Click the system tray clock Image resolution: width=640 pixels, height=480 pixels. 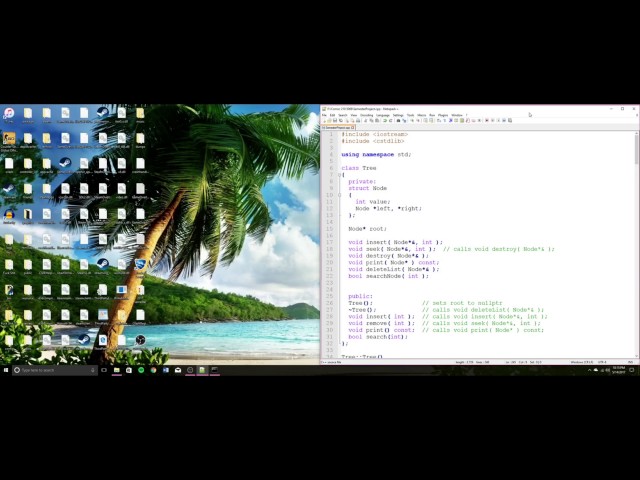click(618, 370)
